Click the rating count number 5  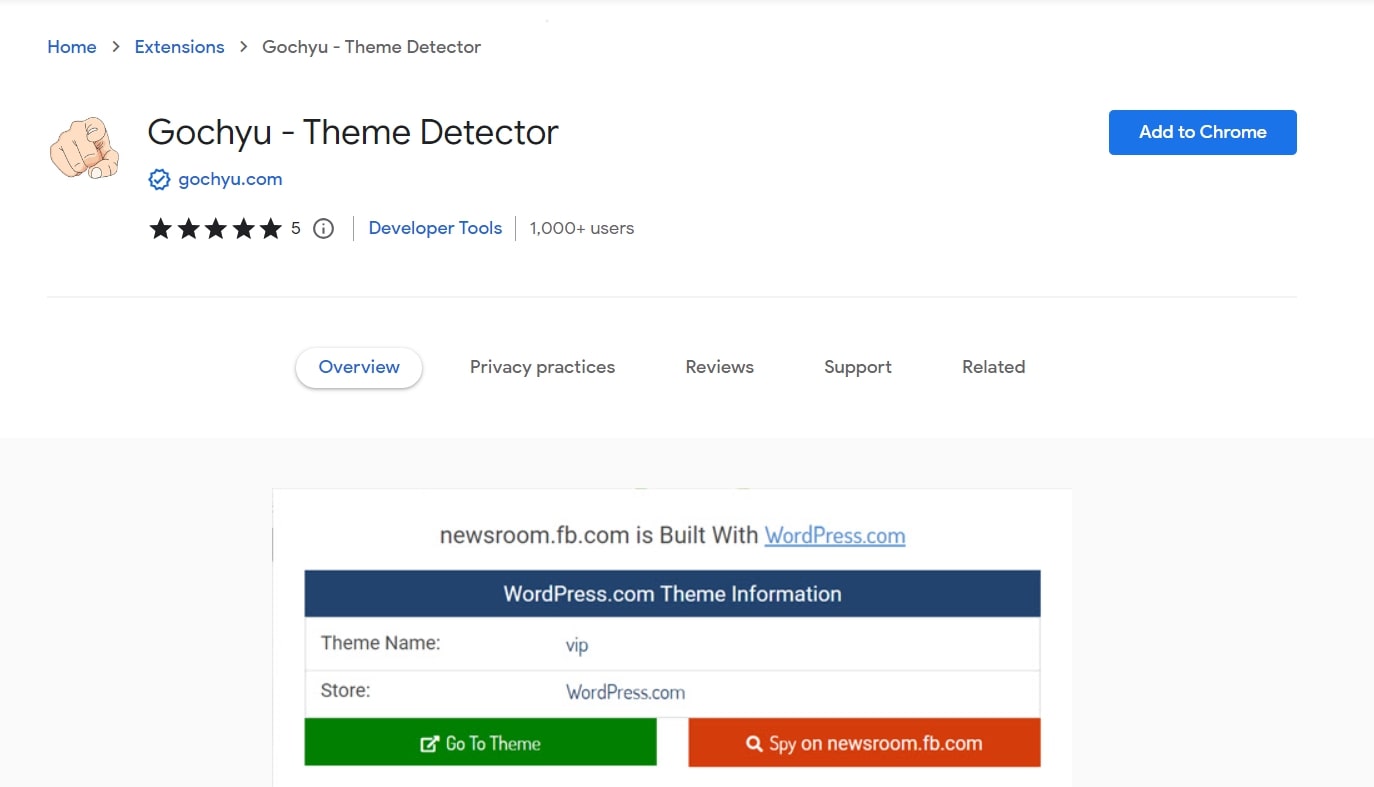coord(296,228)
